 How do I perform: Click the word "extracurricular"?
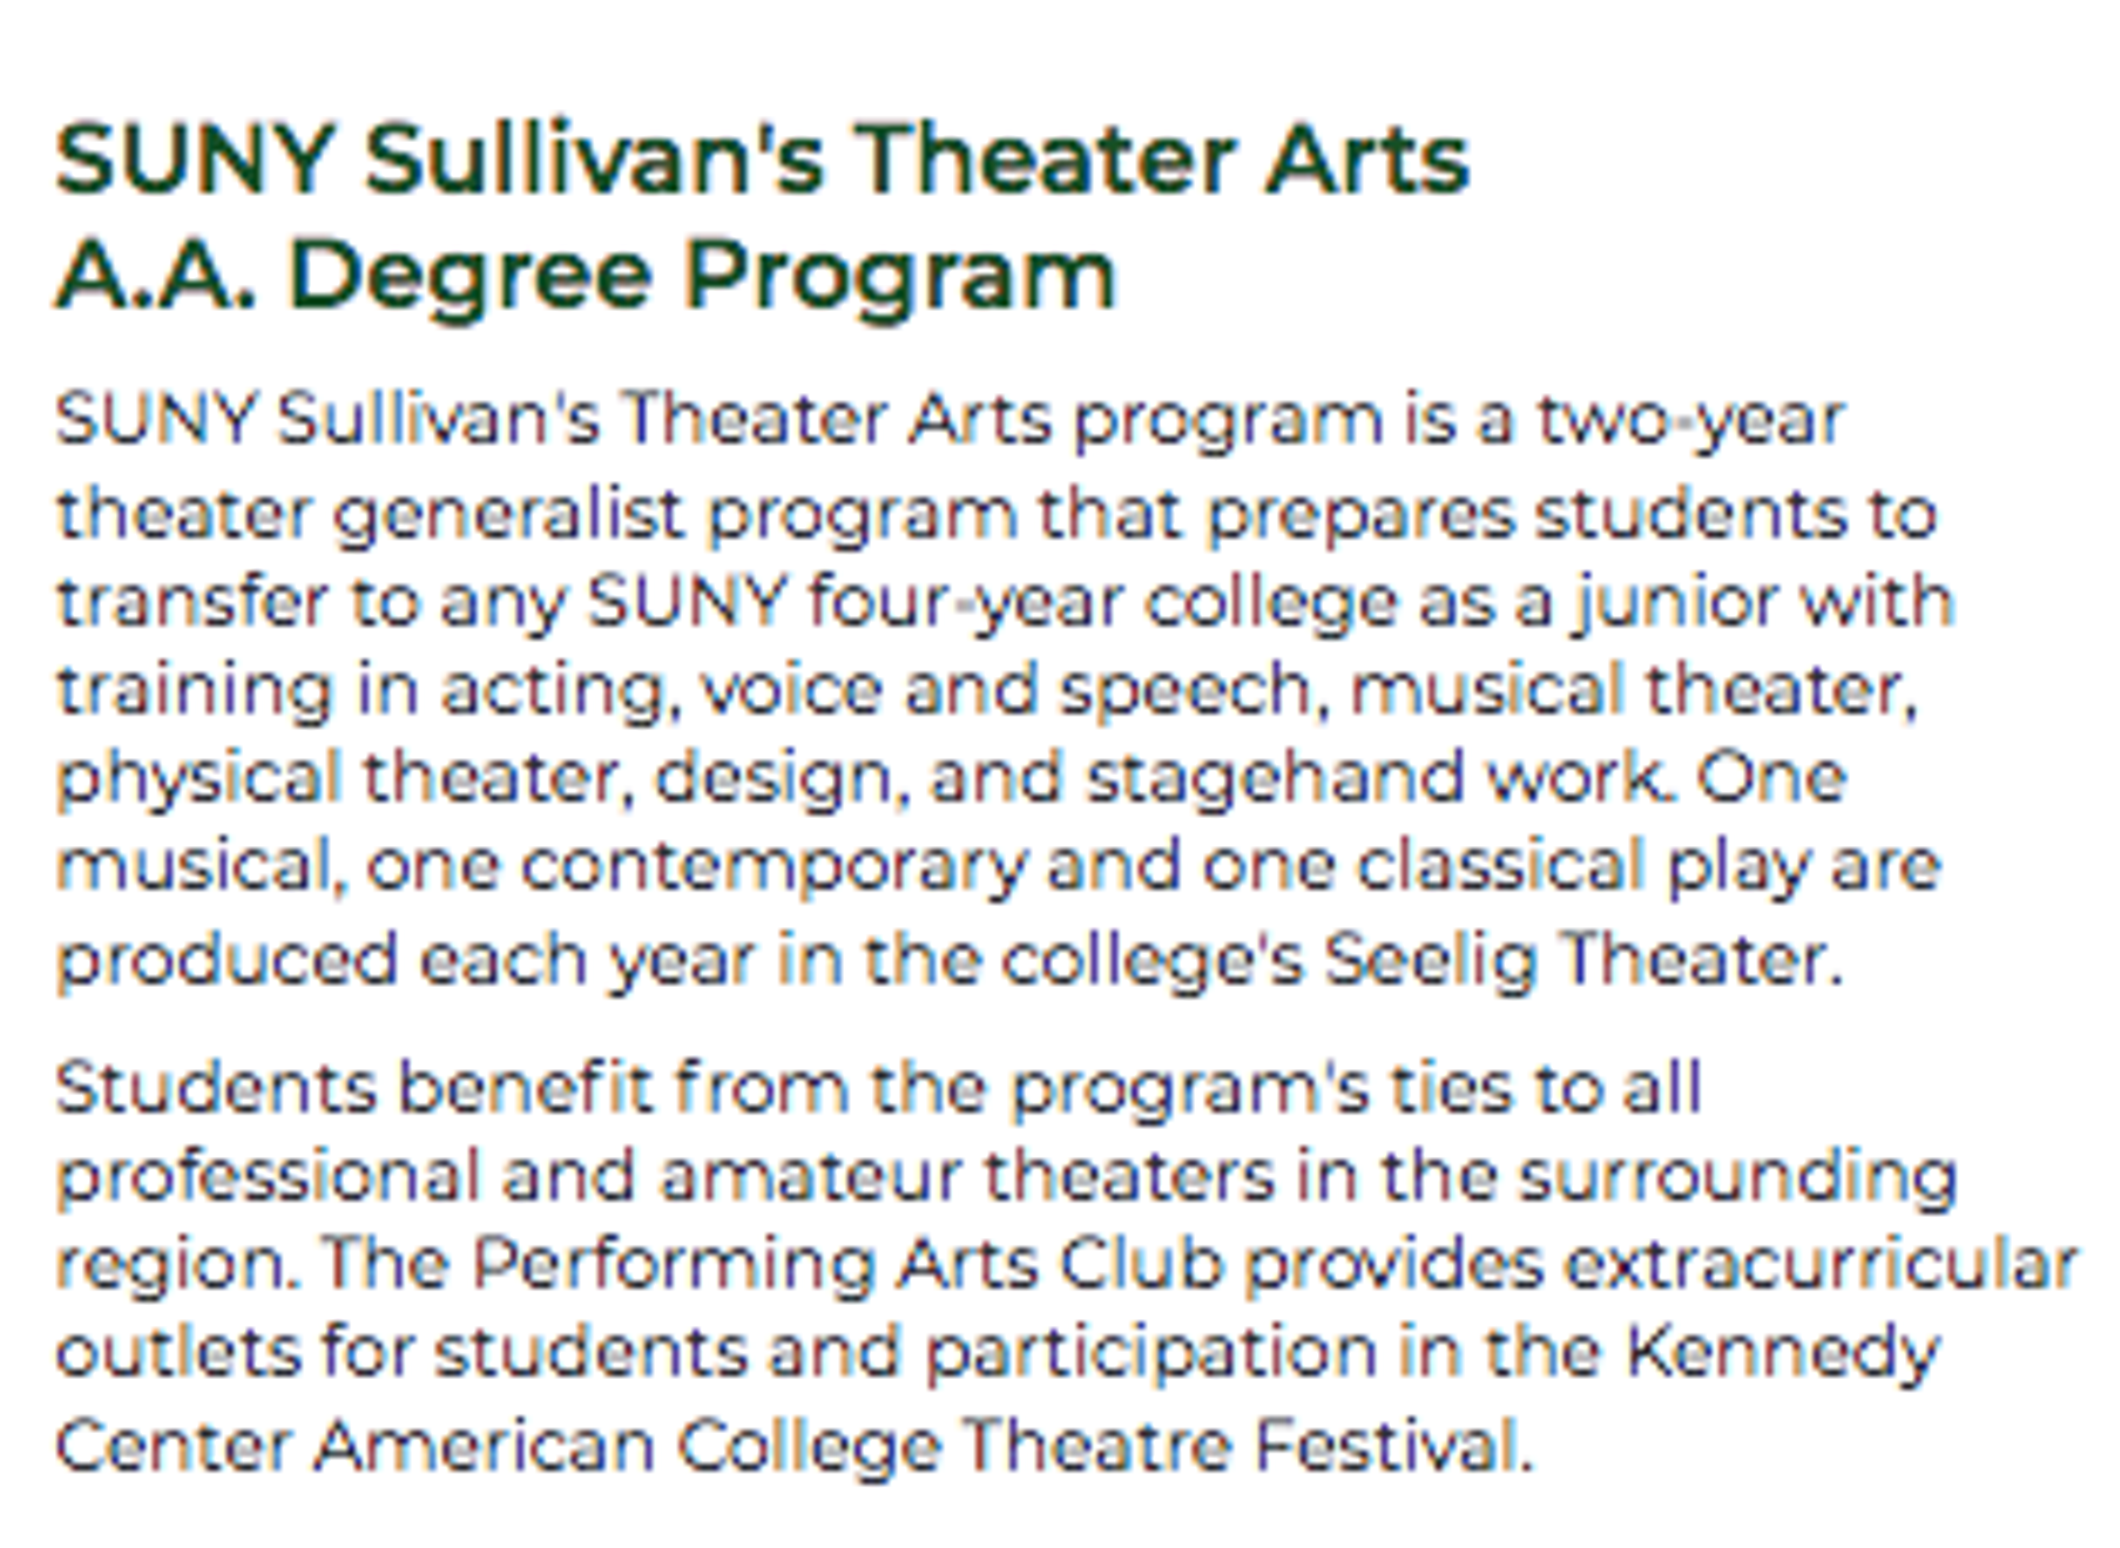pos(1821,1264)
